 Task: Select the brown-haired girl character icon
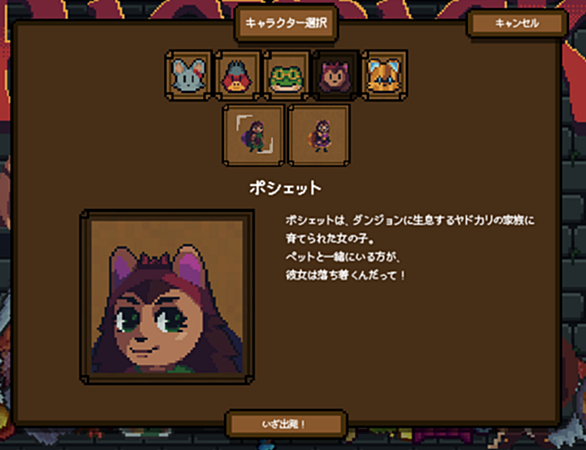pos(335,75)
